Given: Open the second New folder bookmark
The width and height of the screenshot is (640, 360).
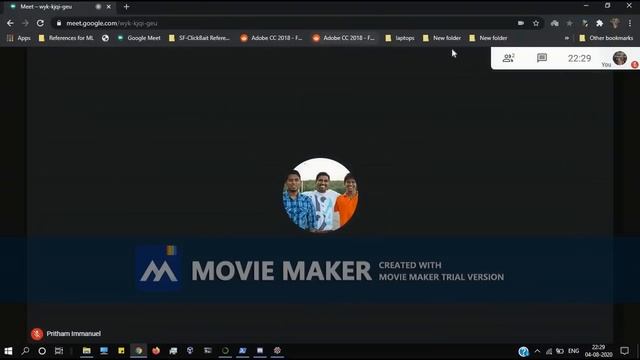Looking at the screenshot, I should [x=488, y=38].
